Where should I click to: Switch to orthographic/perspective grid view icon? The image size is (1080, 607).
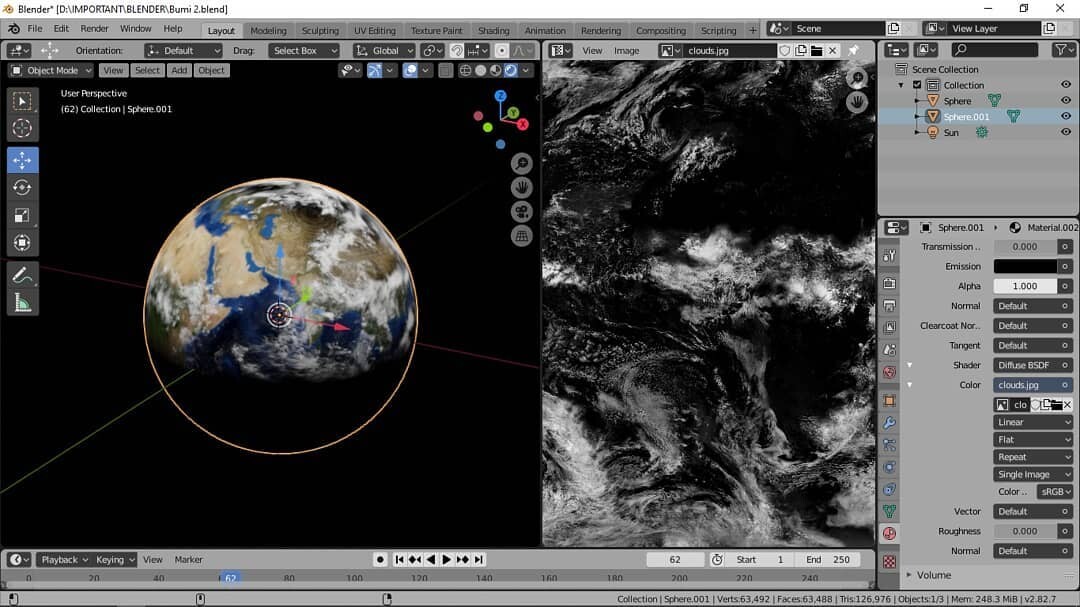[x=521, y=237]
